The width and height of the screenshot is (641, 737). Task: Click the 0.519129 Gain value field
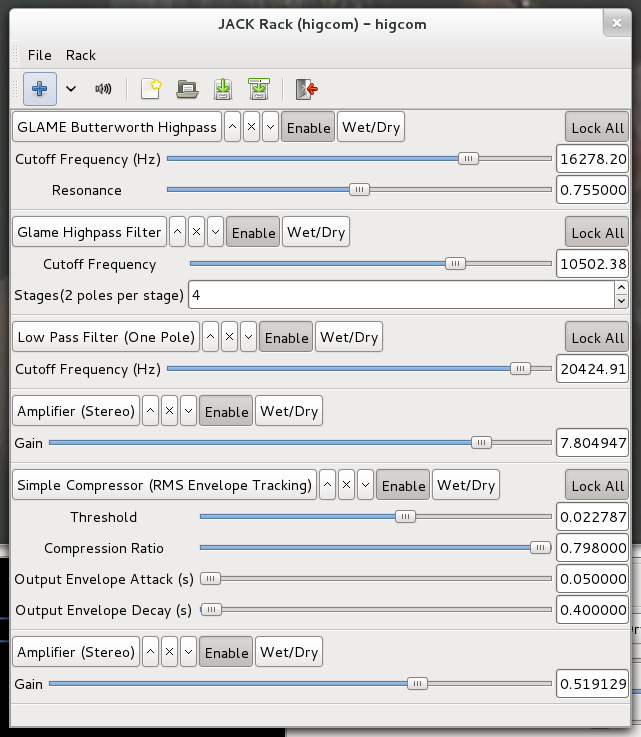pyautogui.click(x=593, y=684)
